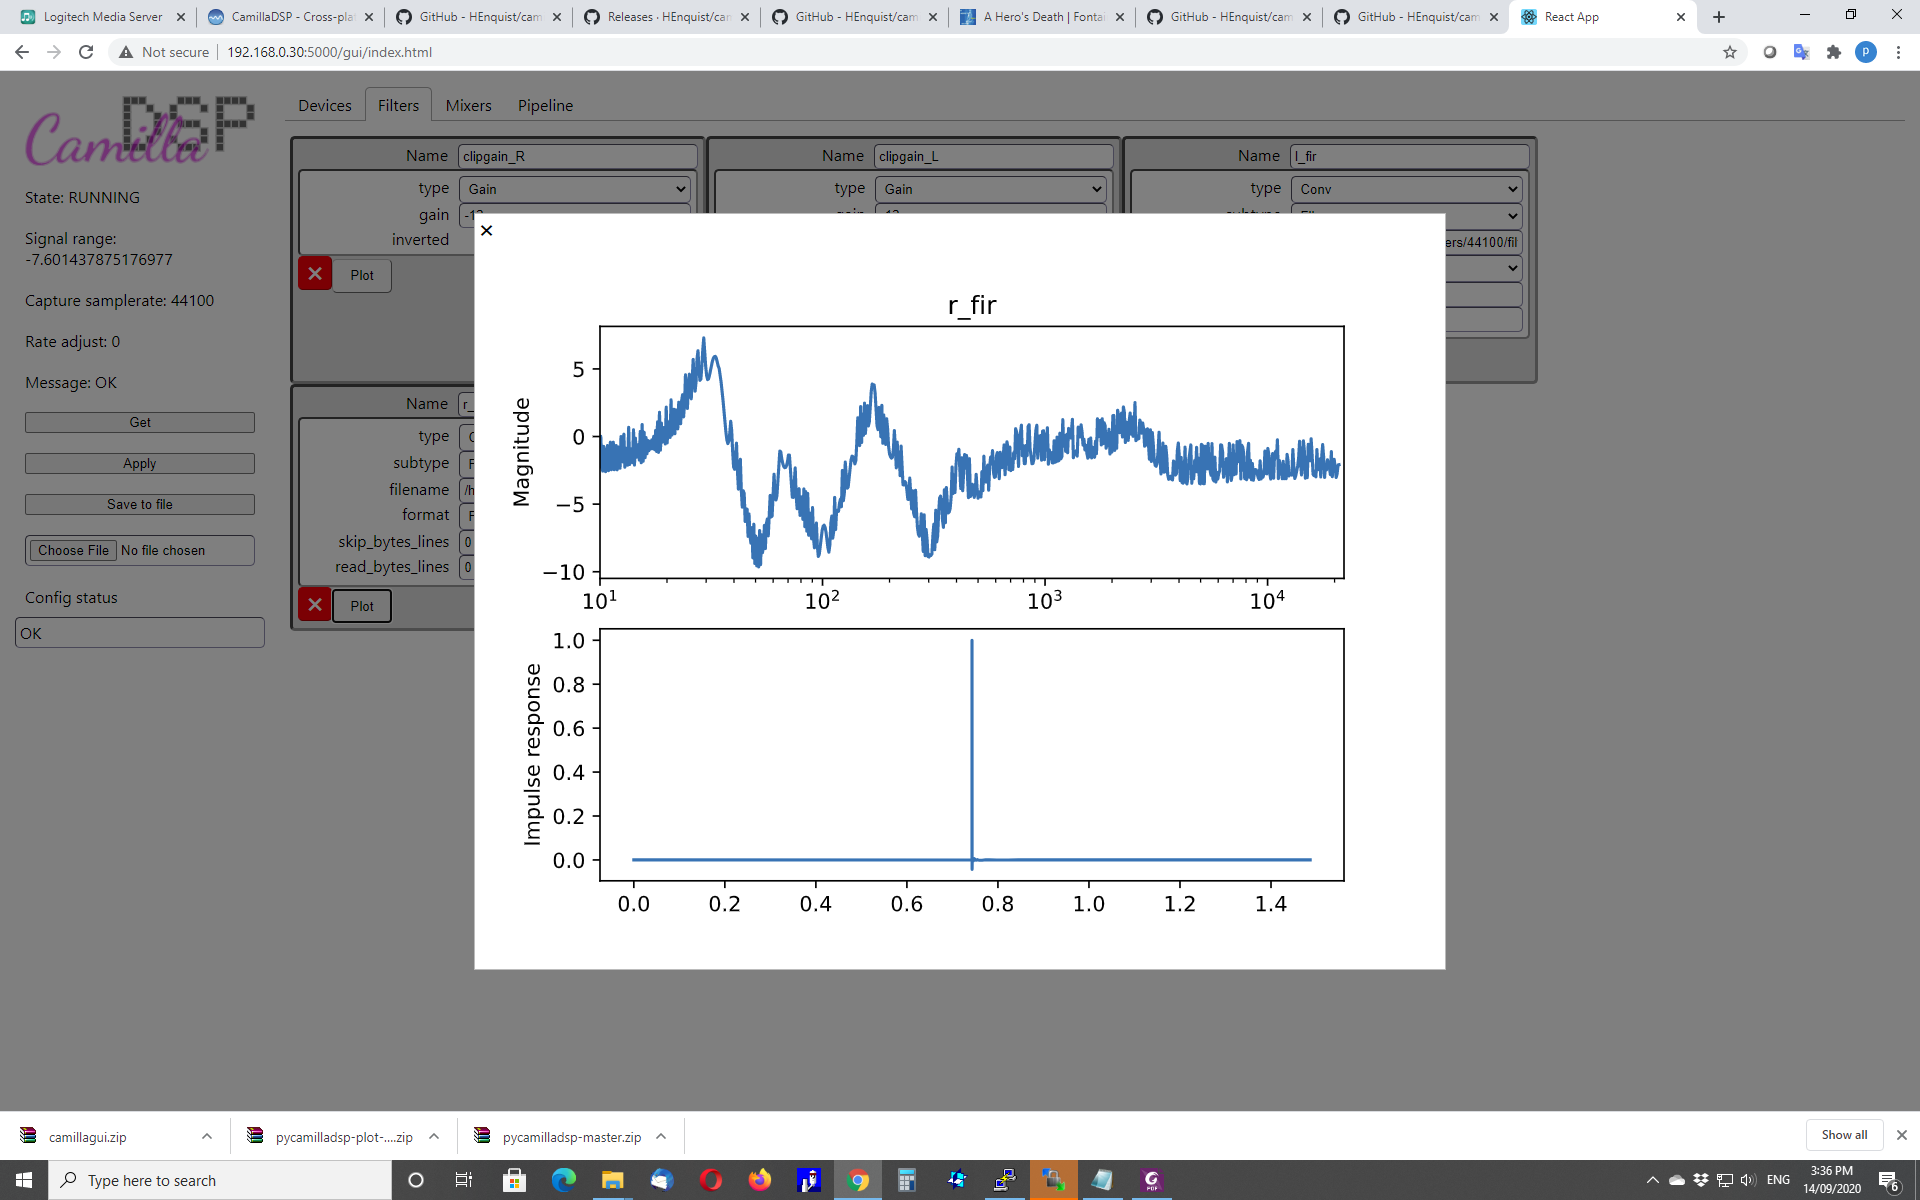This screenshot has width=1920, height=1200.
Task: Edit l_fir name field
Action: pos(1409,156)
